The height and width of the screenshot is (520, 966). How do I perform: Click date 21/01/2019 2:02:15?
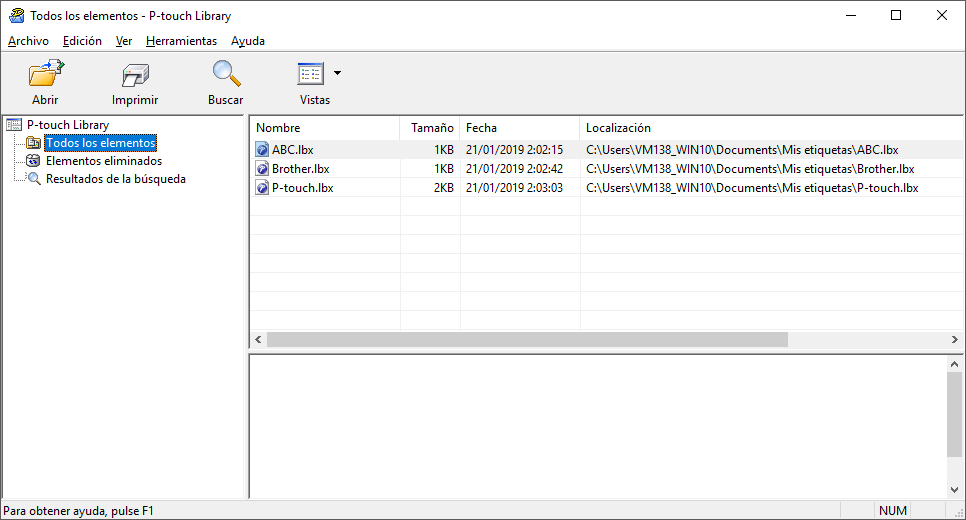click(x=514, y=150)
